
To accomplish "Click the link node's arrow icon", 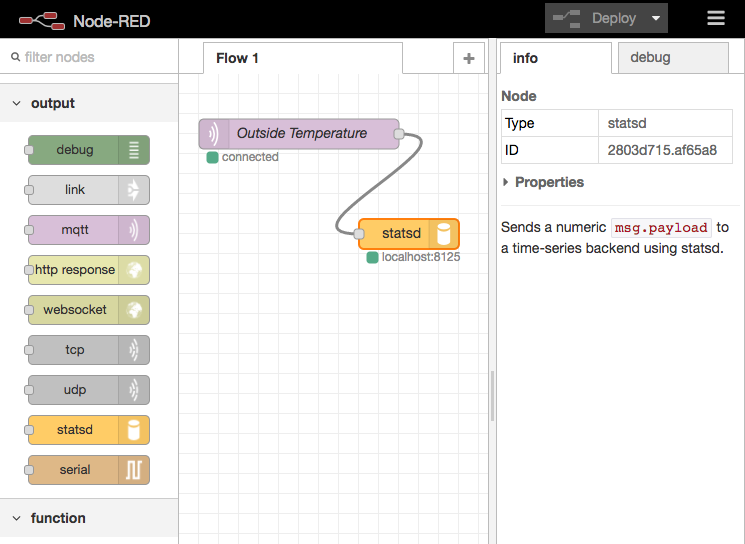I will point(134,190).
